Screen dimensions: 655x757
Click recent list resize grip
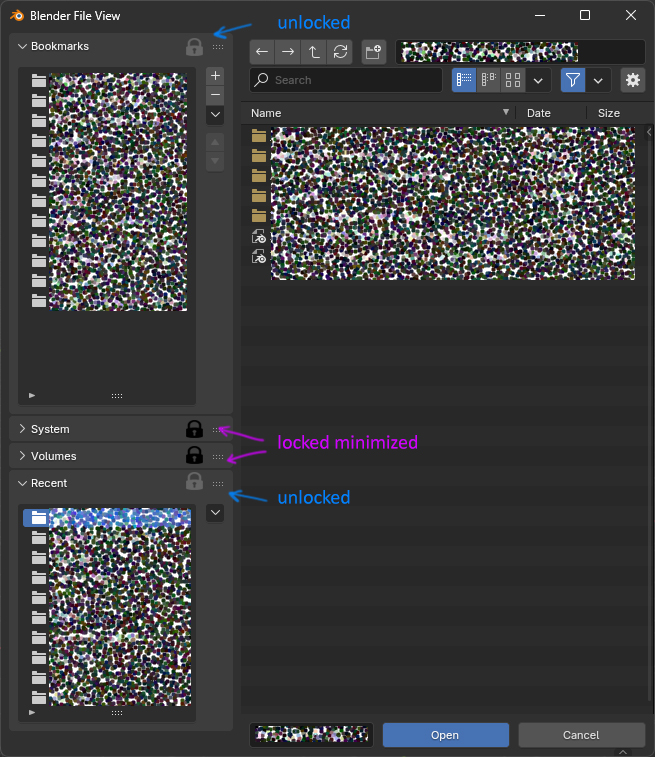(117, 713)
